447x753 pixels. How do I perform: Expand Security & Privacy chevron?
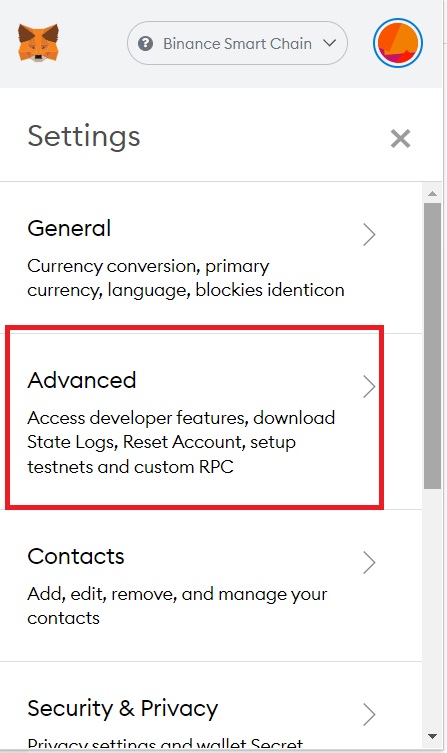click(x=369, y=715)
